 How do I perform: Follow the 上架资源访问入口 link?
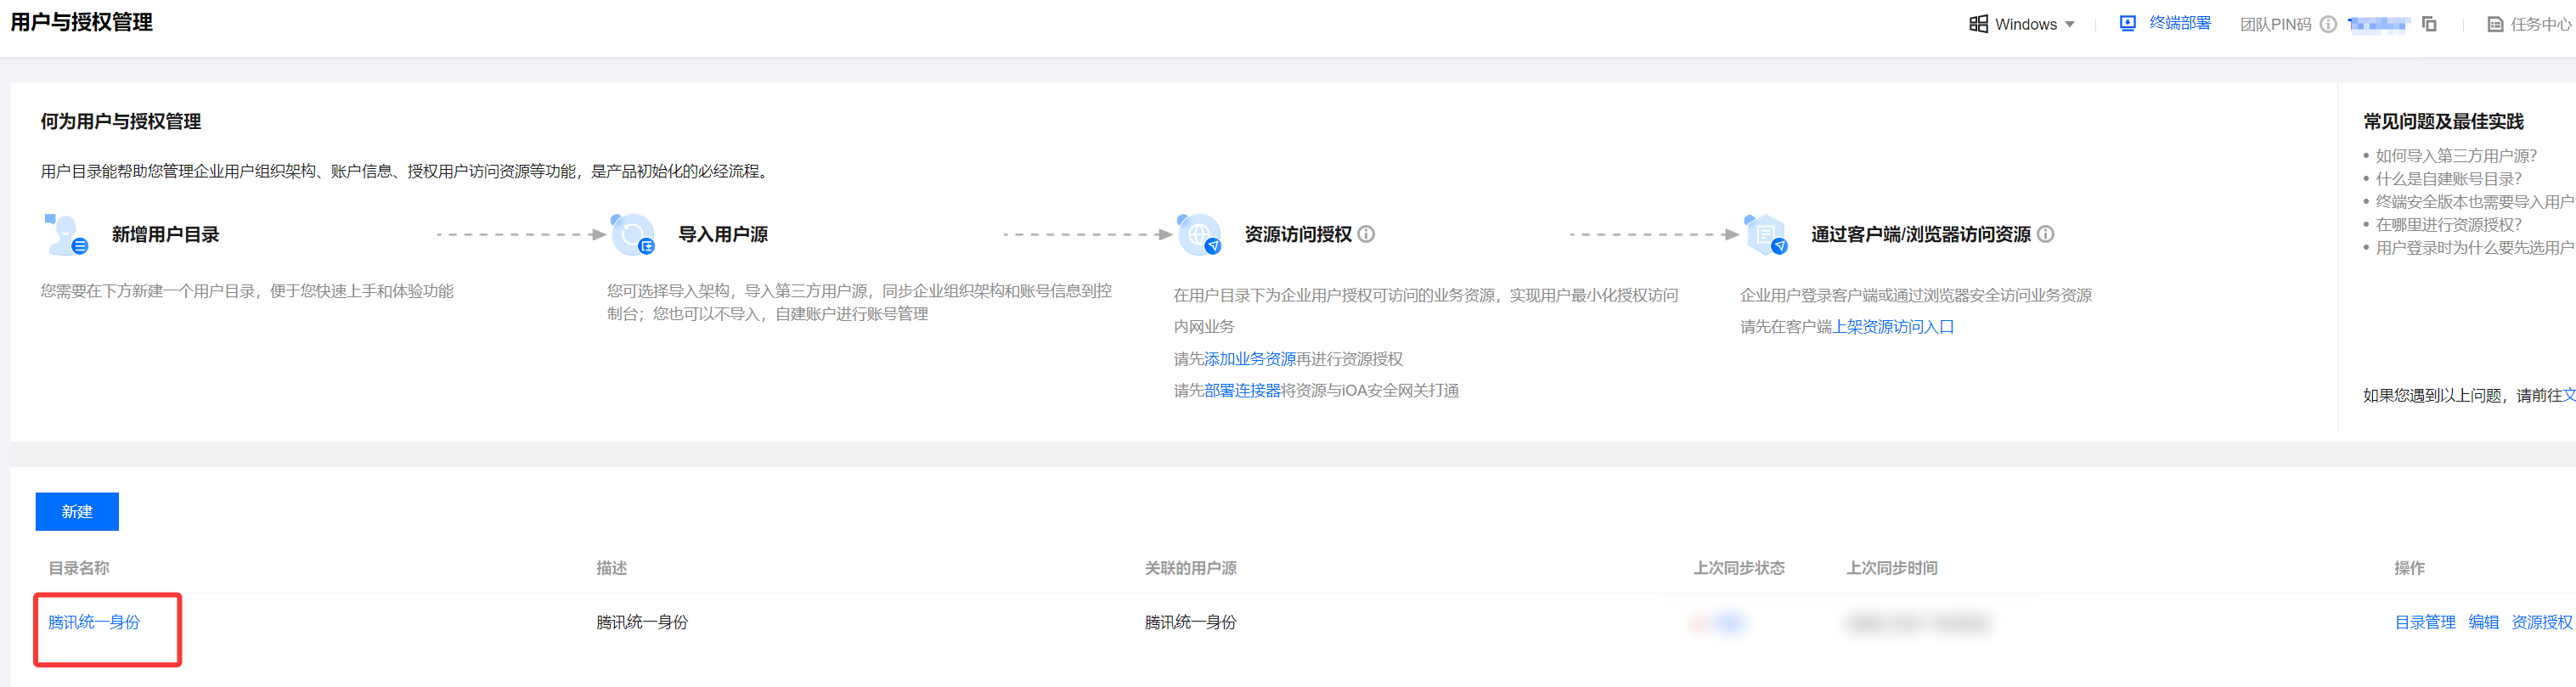pos(1893,327)
